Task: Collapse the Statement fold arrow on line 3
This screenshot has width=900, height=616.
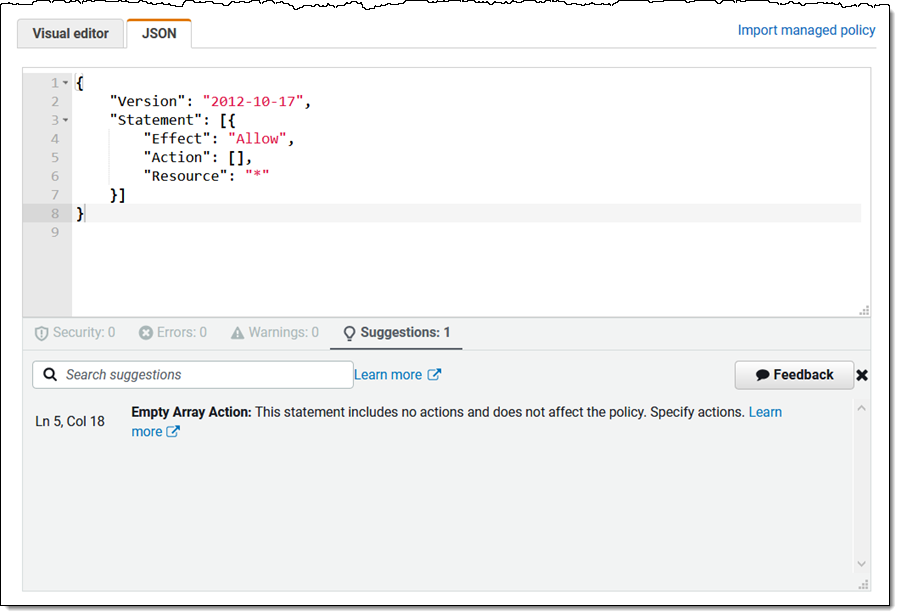Action: tap(66, 121)
